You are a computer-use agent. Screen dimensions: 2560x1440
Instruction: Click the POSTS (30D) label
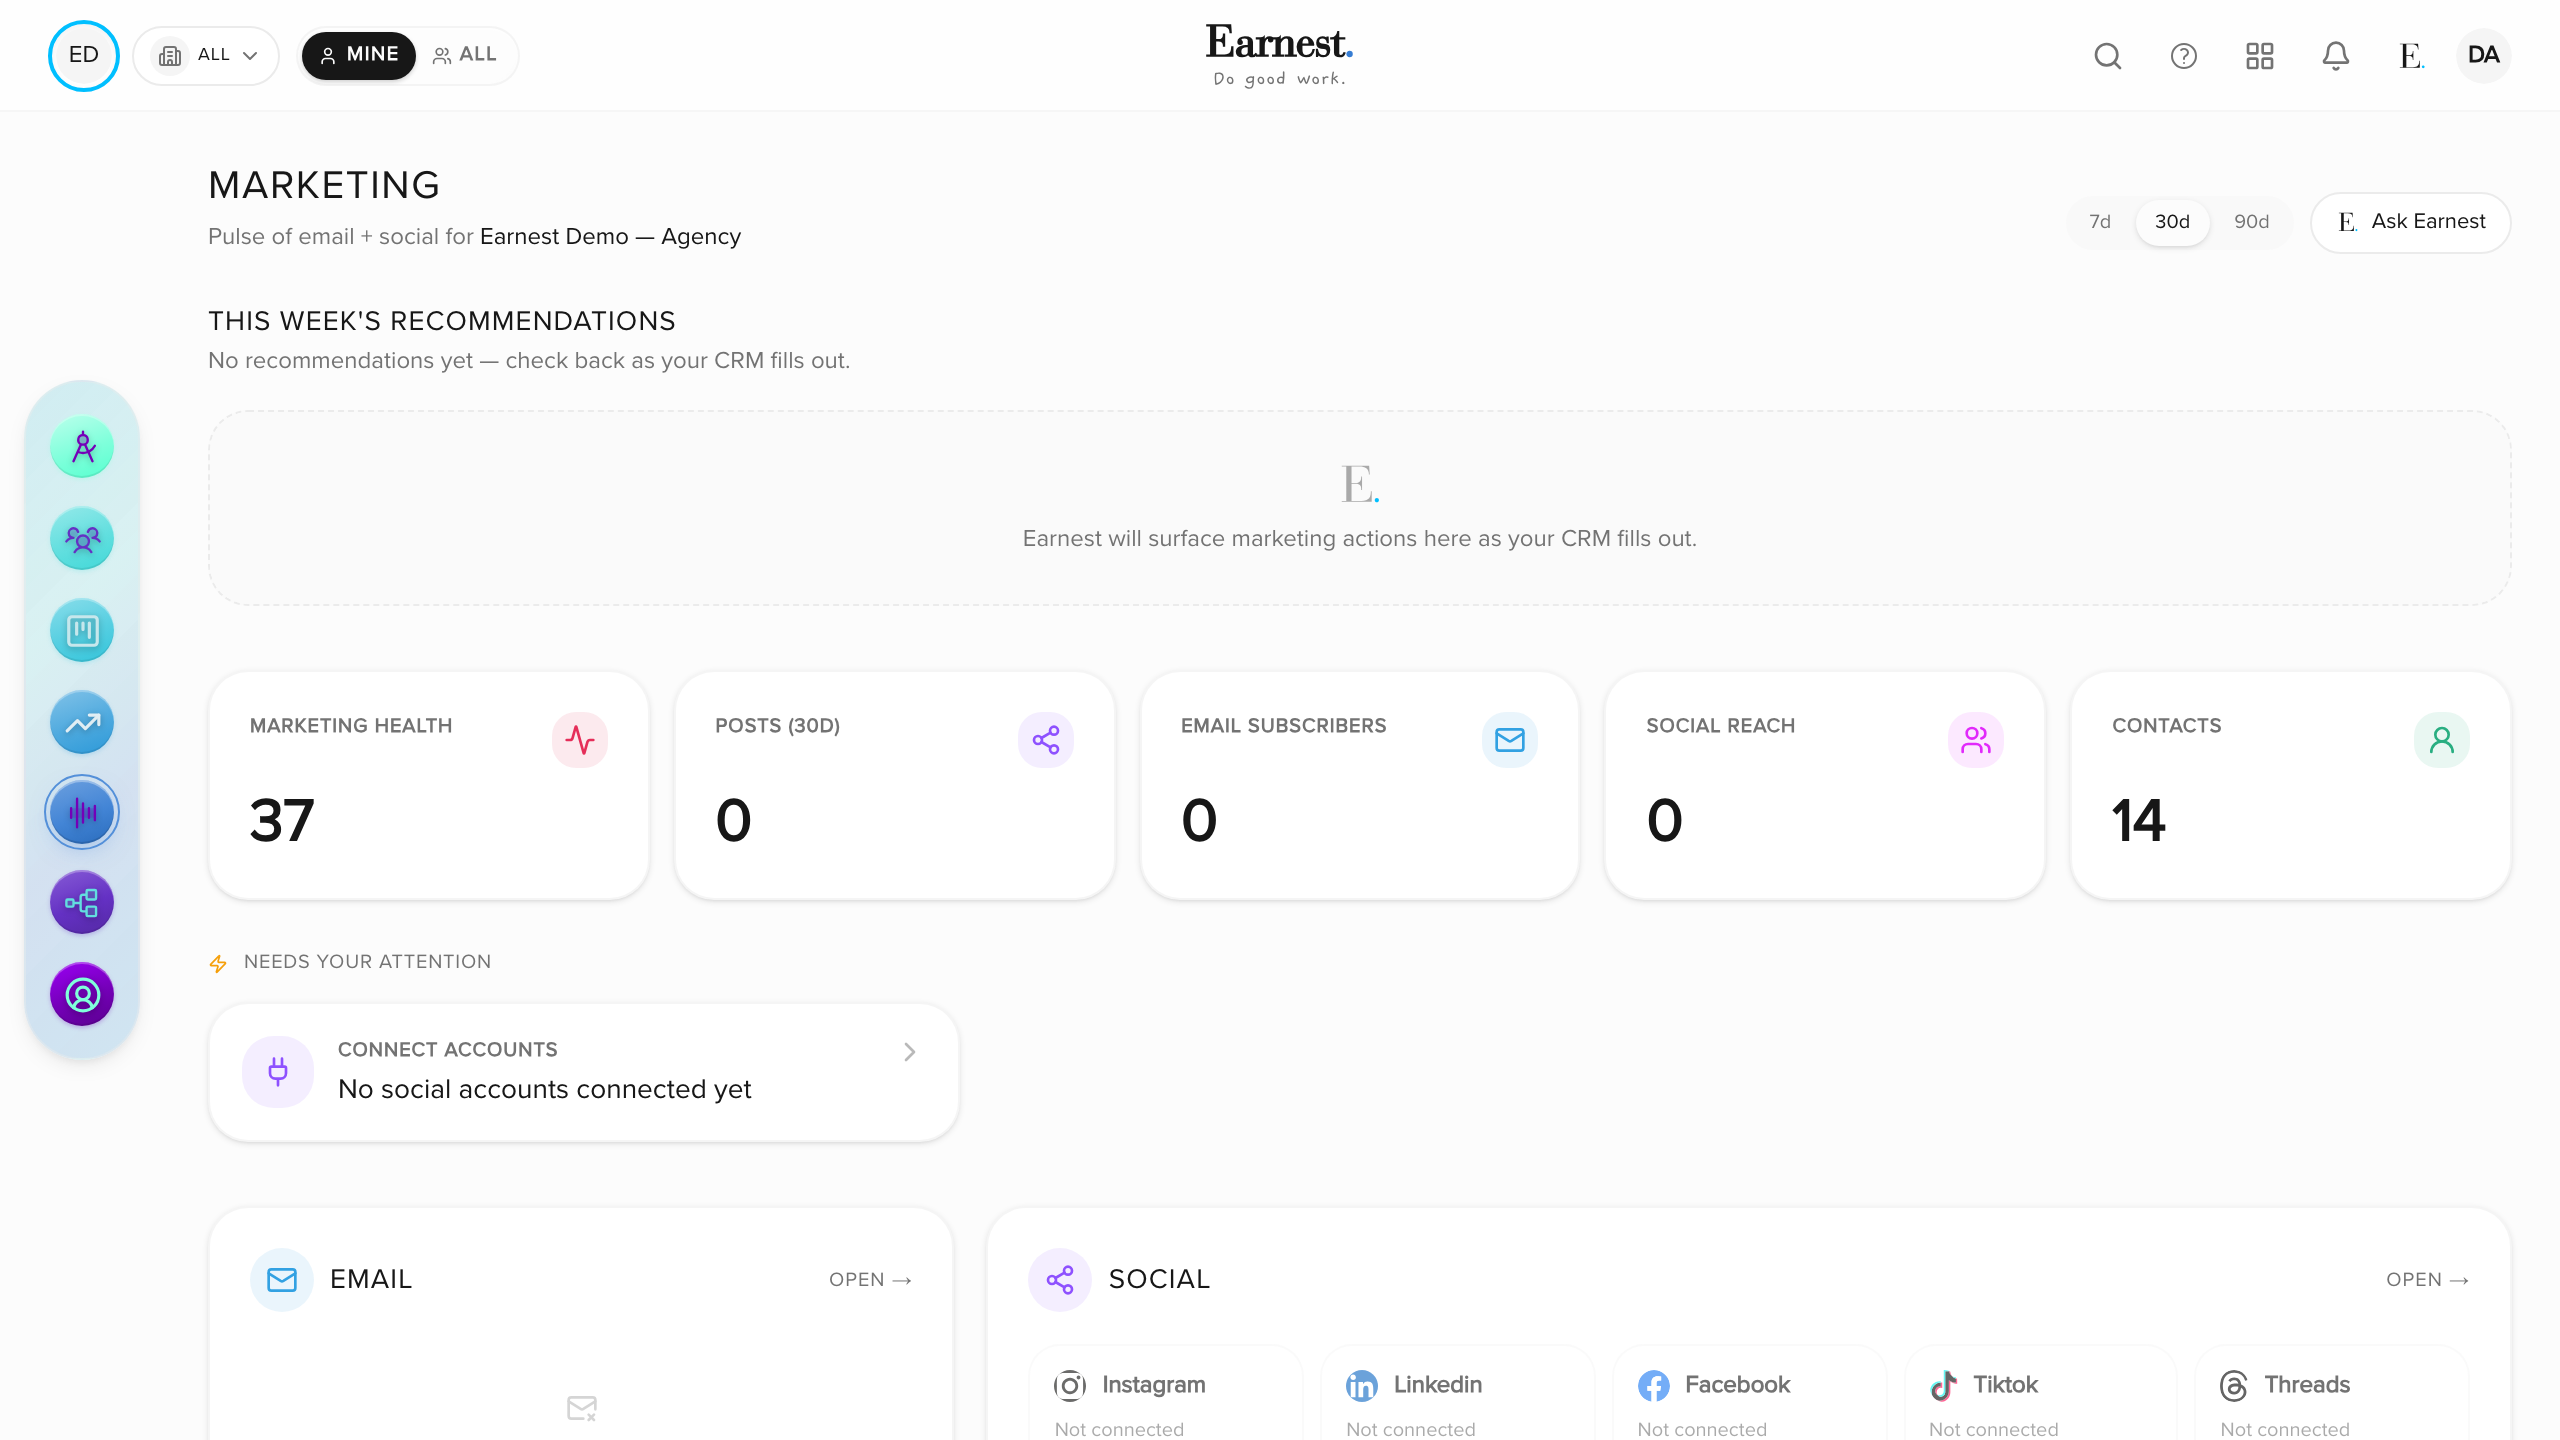point(777,726)
